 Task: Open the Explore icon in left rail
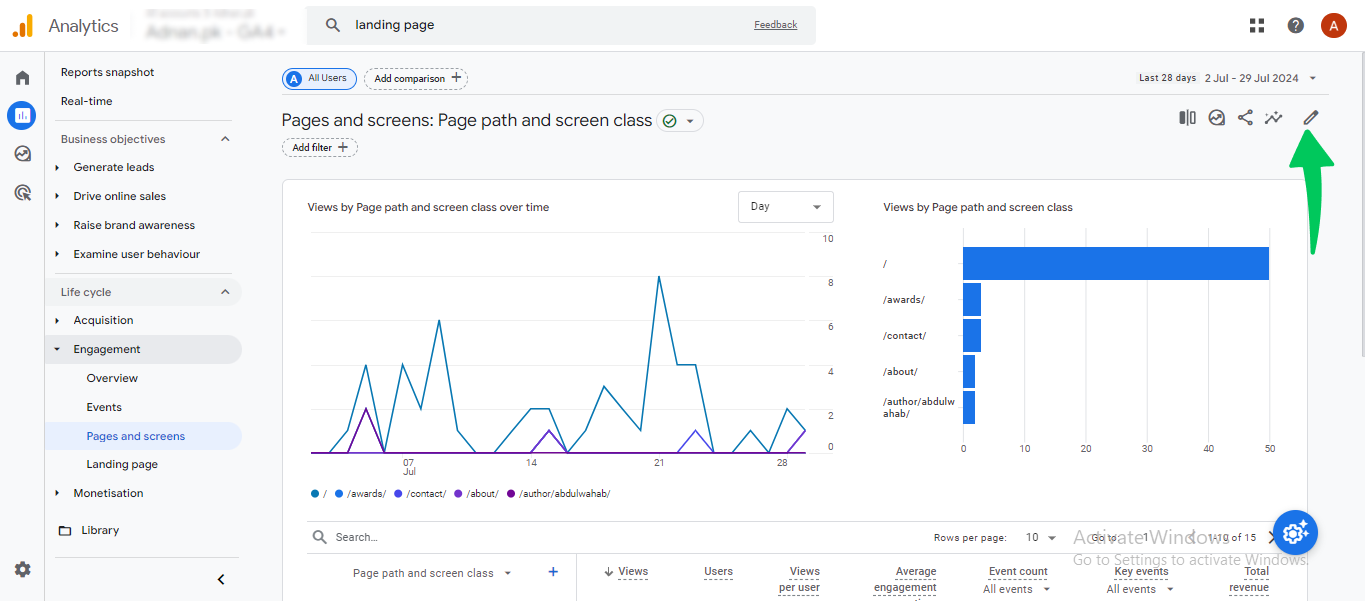22,154
